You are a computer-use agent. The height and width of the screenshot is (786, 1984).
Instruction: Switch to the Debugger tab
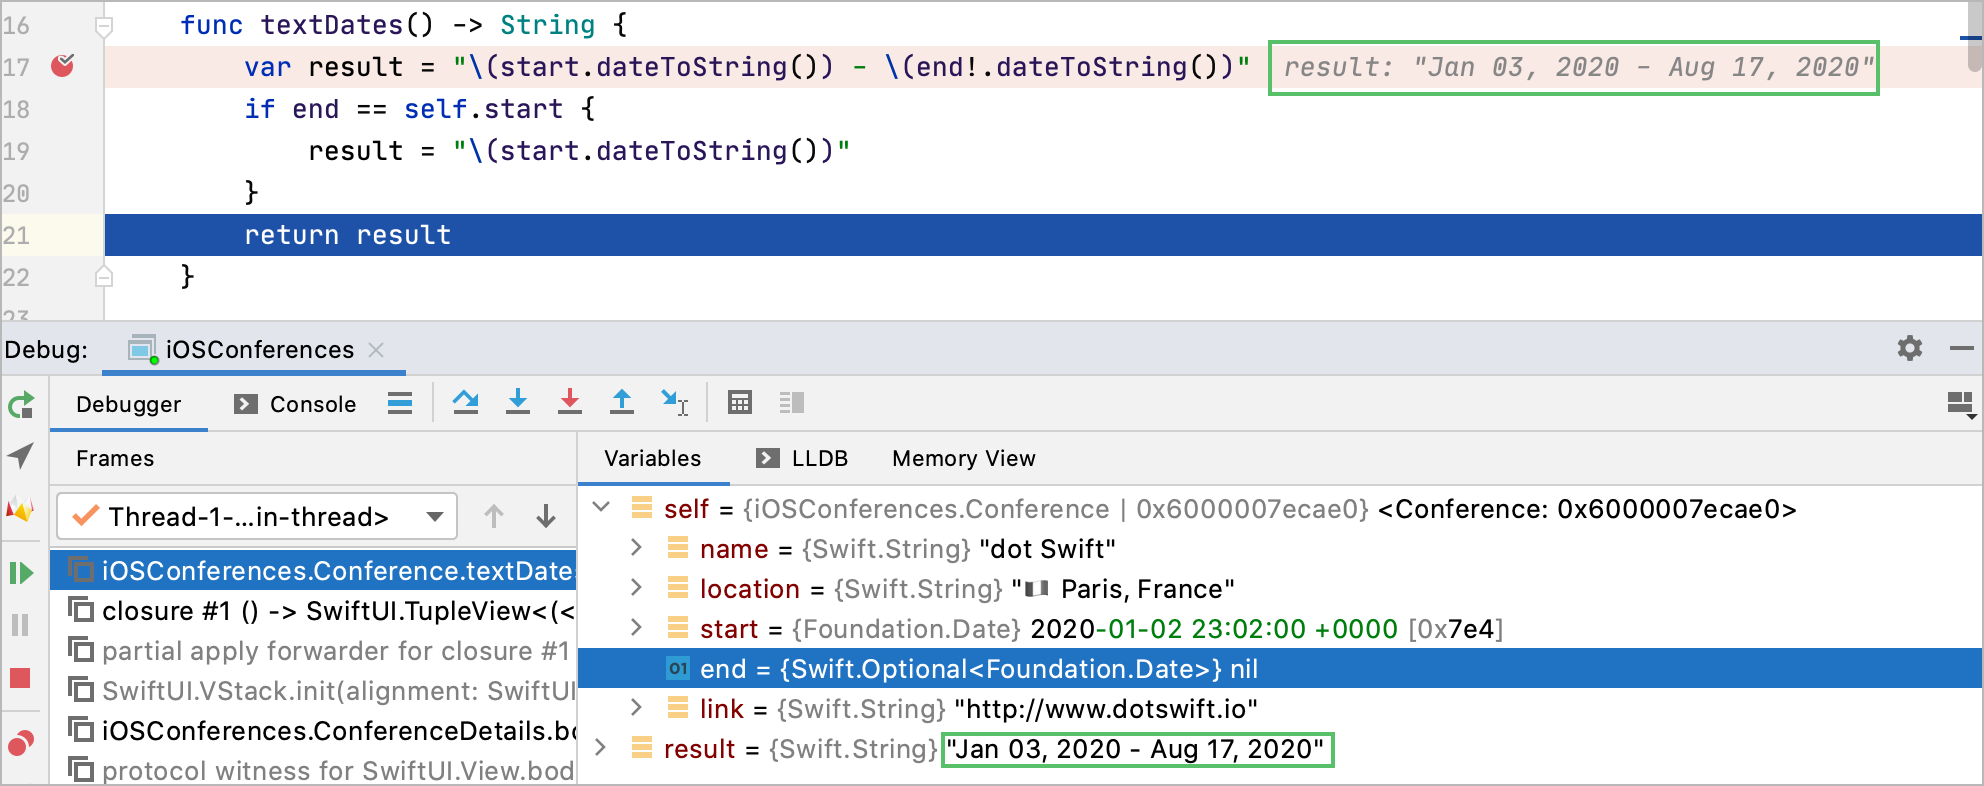[x=129, y=404]
